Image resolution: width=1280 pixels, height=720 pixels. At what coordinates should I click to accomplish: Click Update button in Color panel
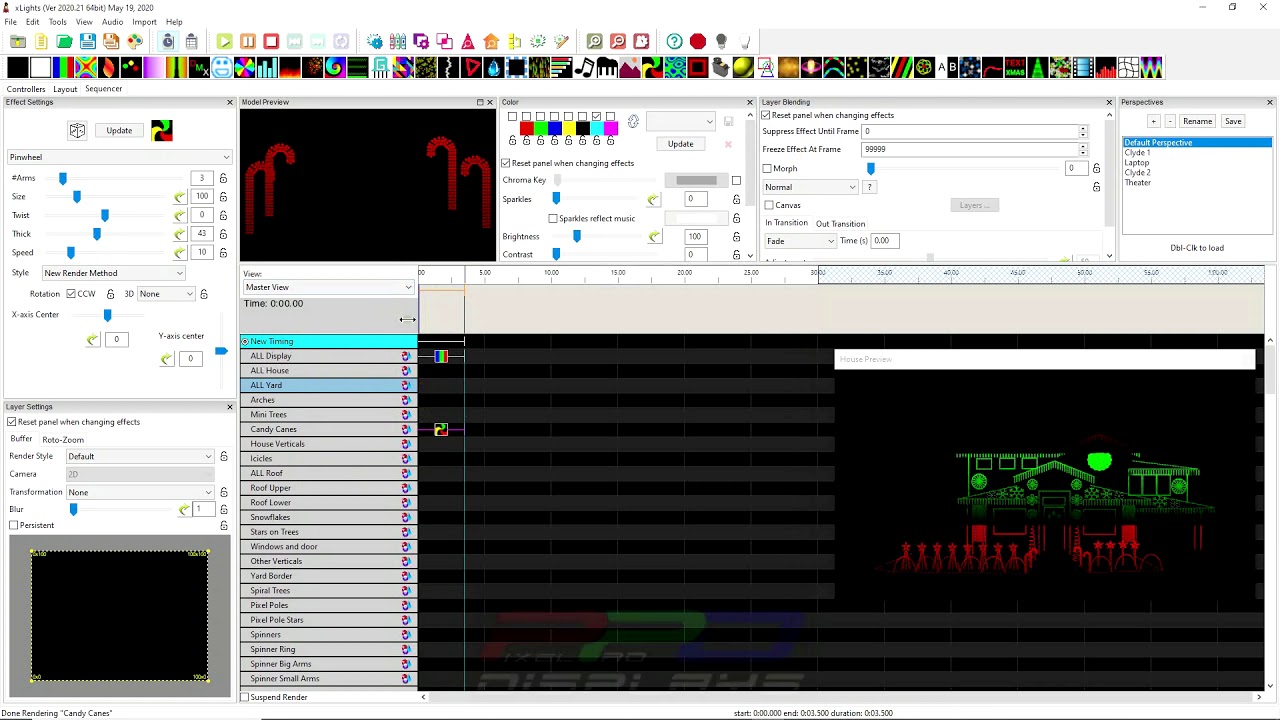[680, 144]
